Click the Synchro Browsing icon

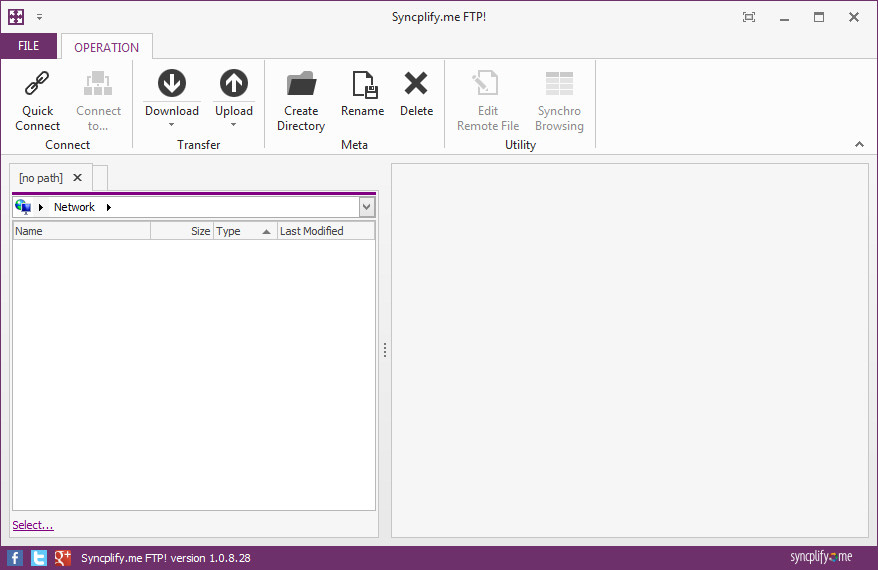pyautogui.click(x=559, y=83)
